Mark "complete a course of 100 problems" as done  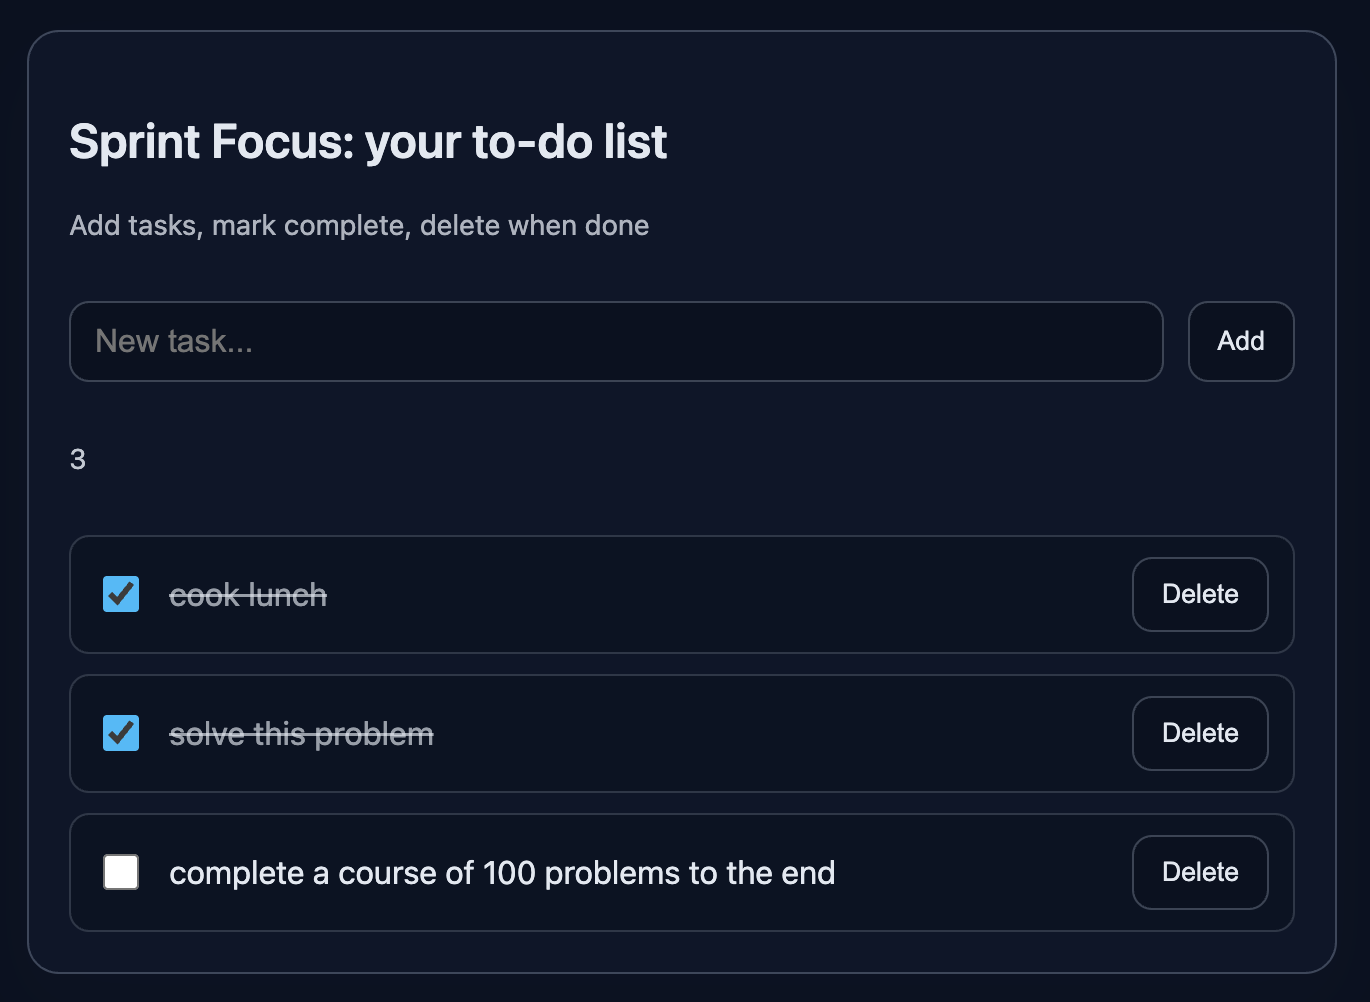[x=120, y=872]
